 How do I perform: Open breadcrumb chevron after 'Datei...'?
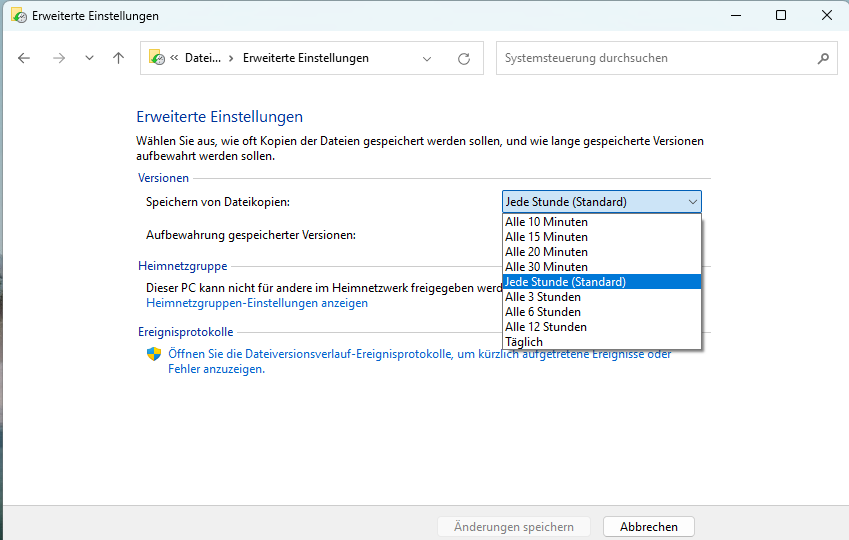pyautogui.click(x=231, y=58)
